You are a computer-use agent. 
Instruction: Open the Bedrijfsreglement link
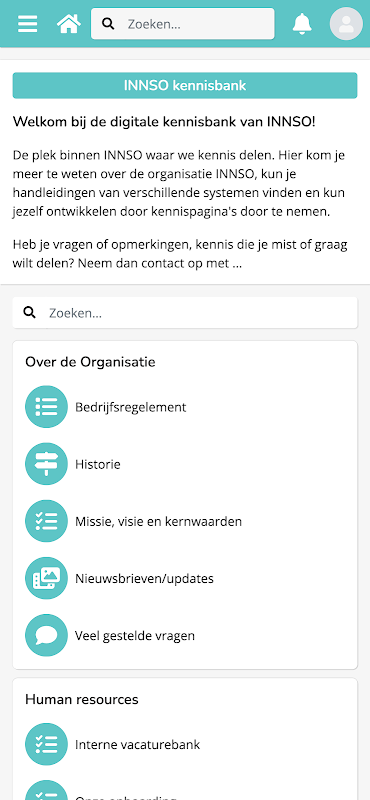pos(131,407)
